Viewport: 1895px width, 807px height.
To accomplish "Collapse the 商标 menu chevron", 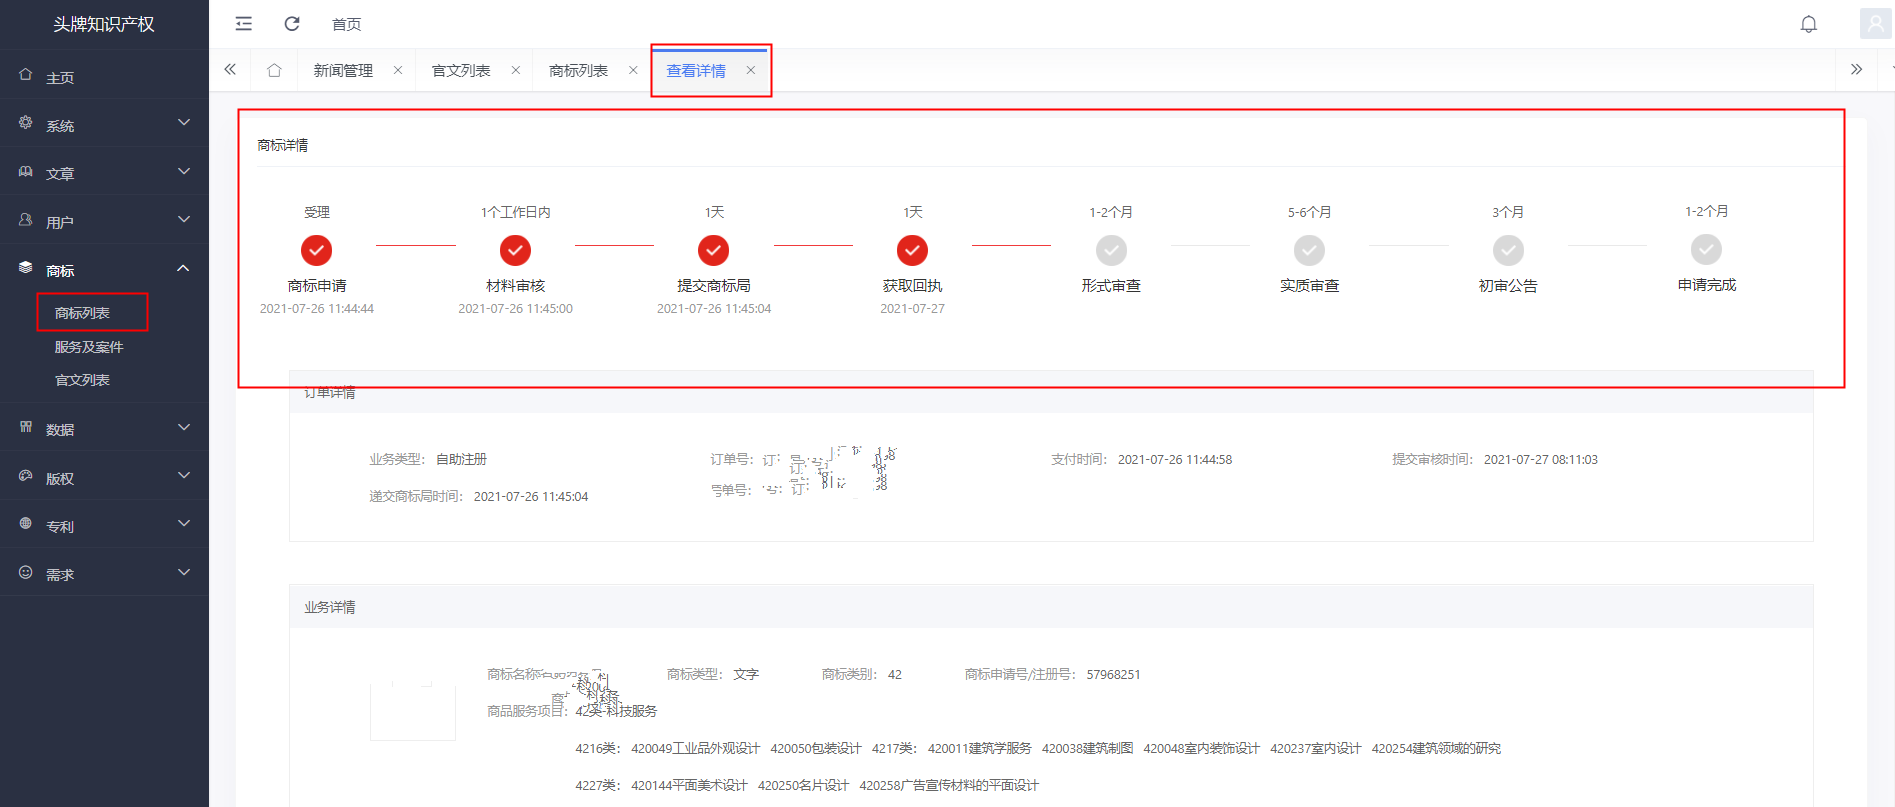I will point(184,268).
